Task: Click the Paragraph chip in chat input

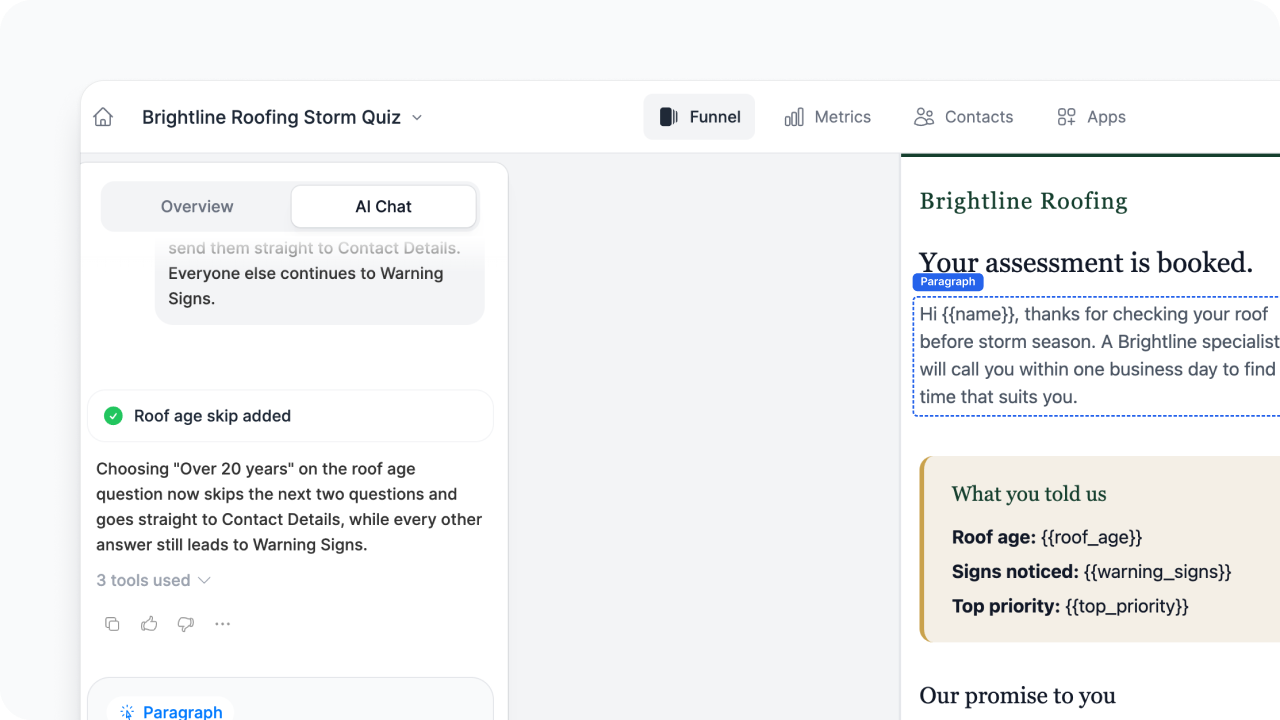Action: 171,711
